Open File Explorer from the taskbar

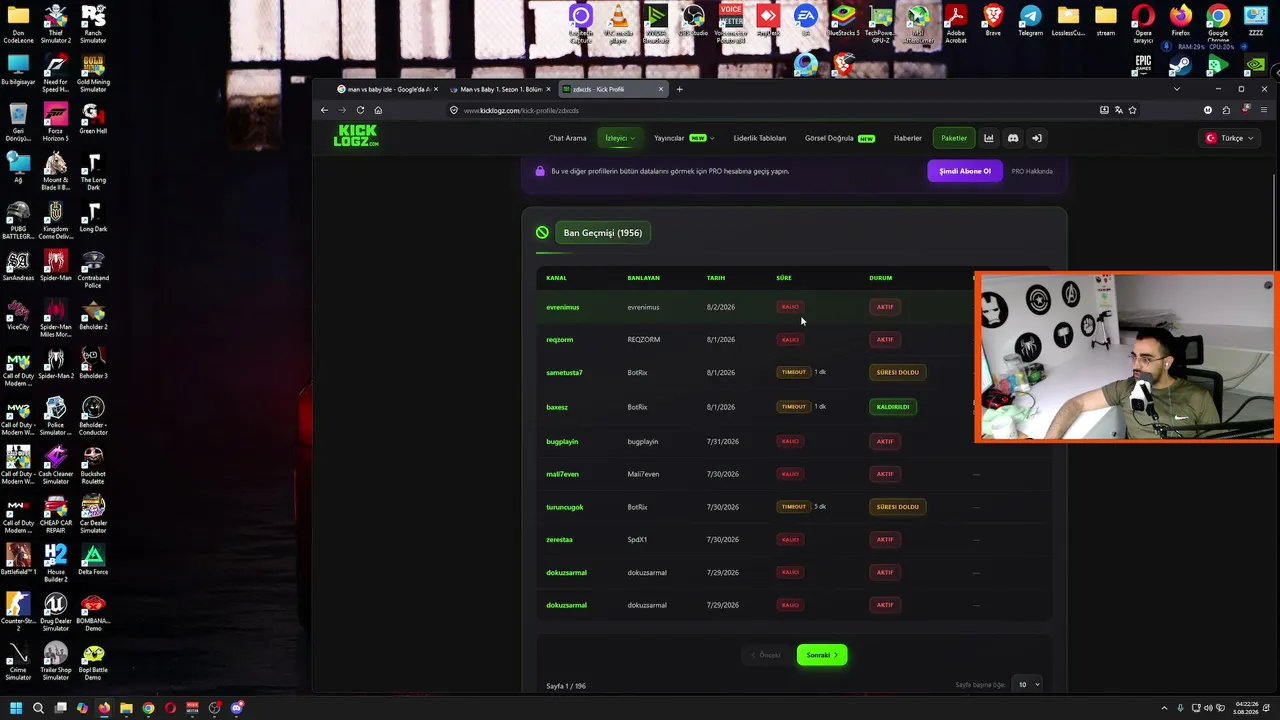coord(126,708)
